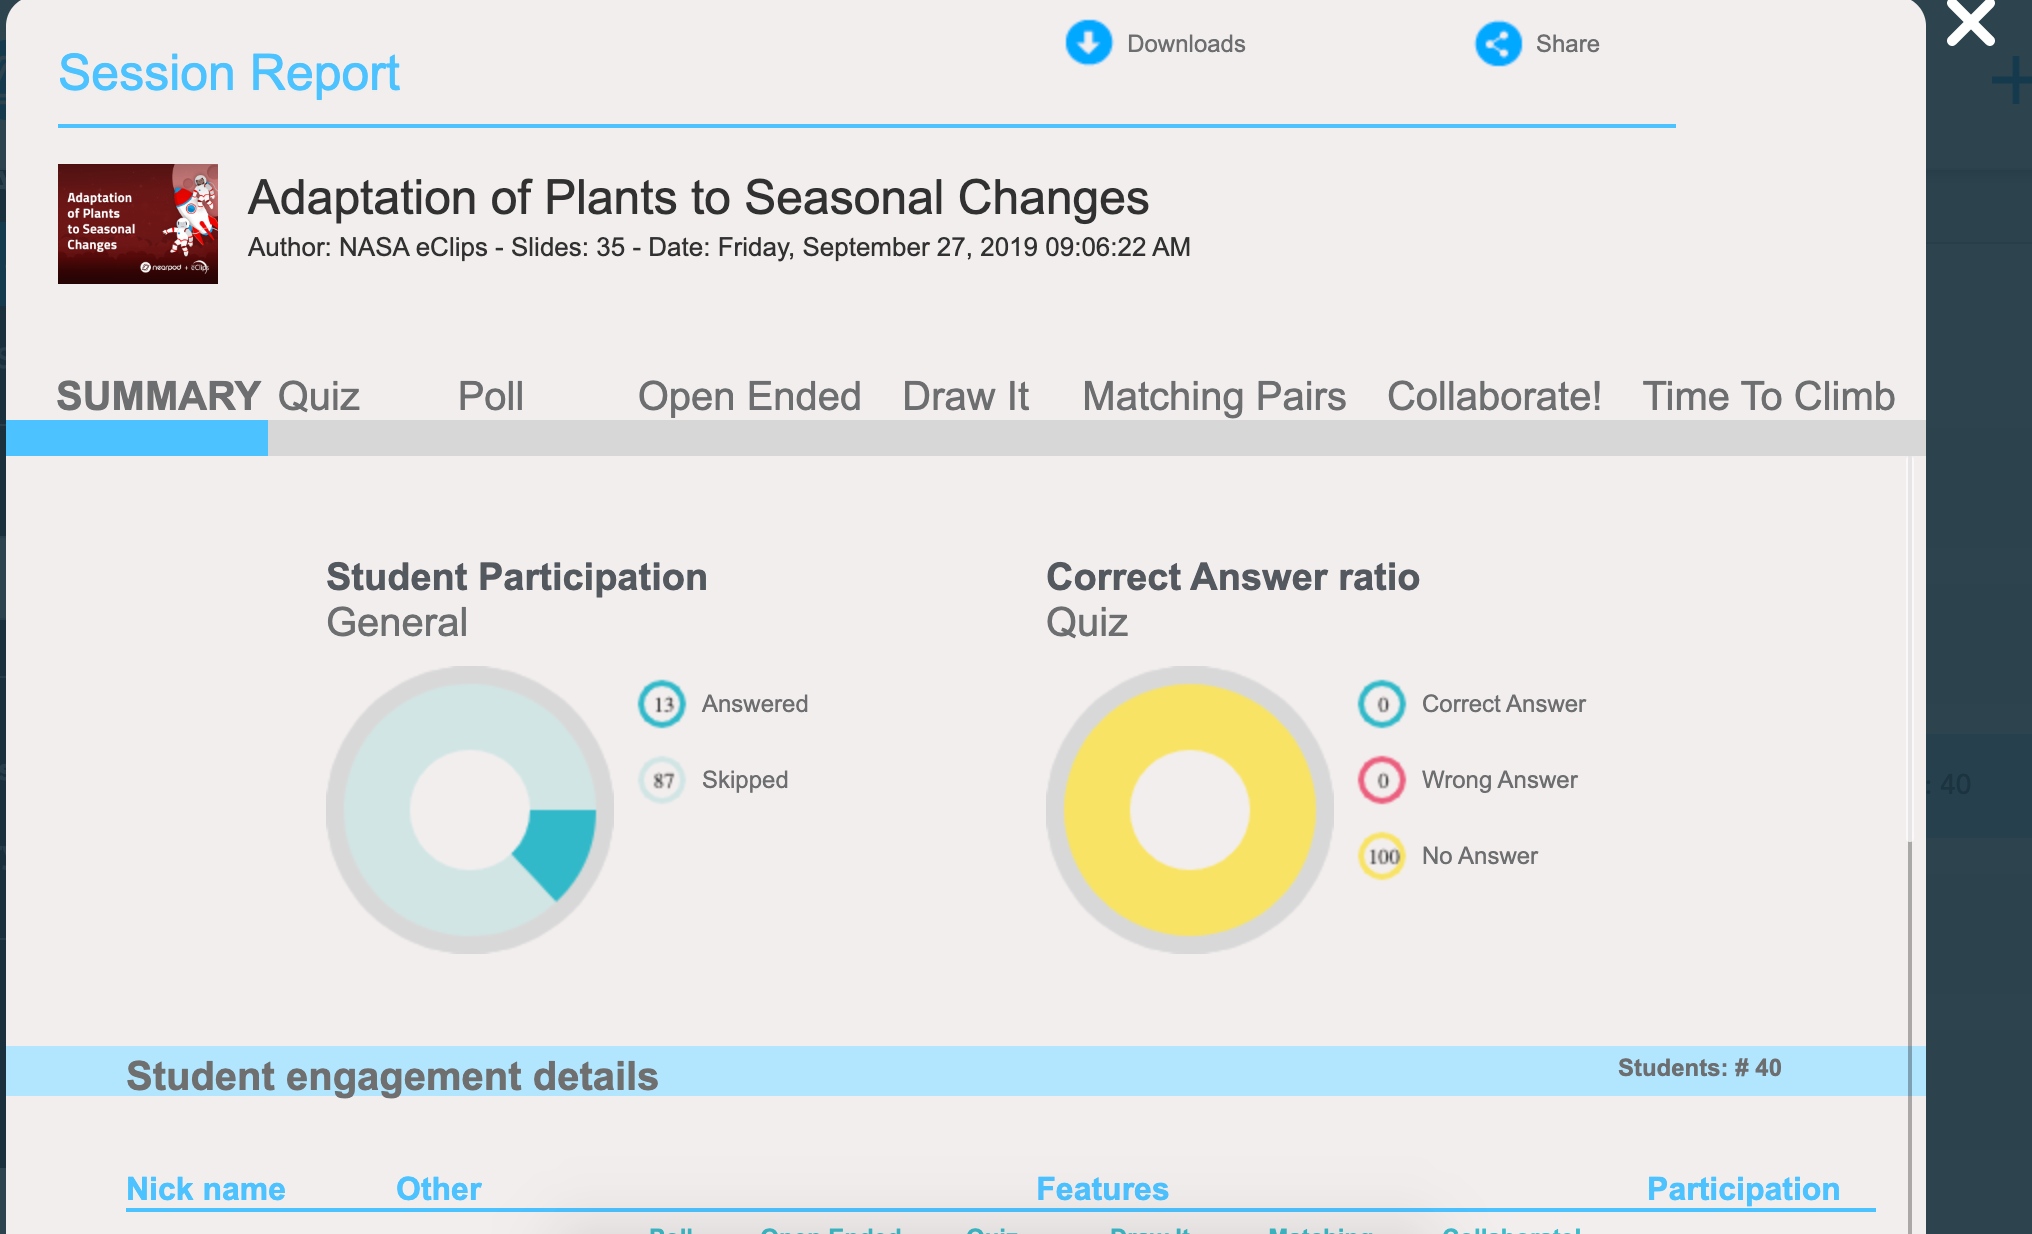Open the Draw It tab
The image size is (2032, 1234).
tap(965, 396)
